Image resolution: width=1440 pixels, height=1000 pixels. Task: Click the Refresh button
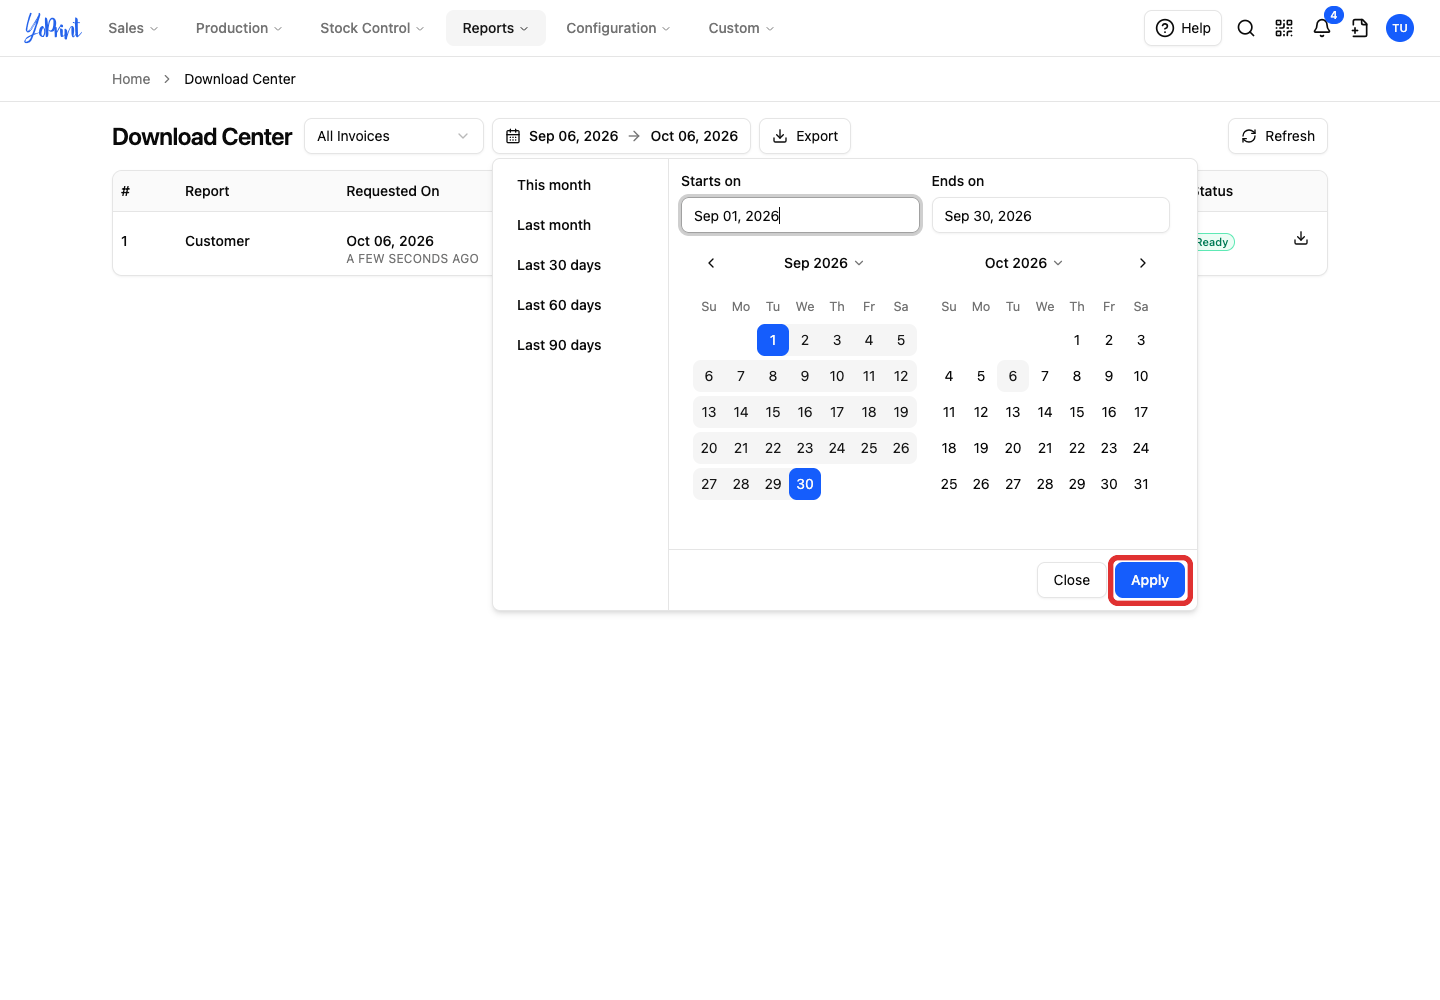1278,136
